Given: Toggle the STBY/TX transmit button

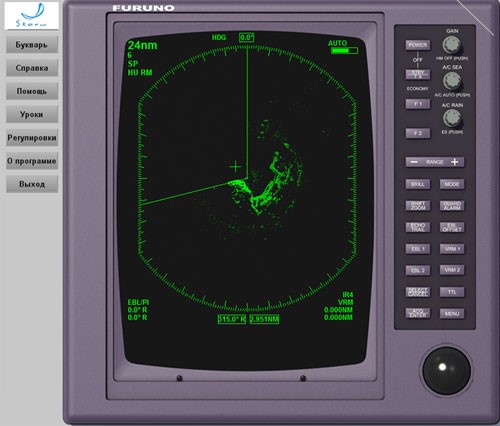Looking at the screenshot, I should (x=418, y=74).
